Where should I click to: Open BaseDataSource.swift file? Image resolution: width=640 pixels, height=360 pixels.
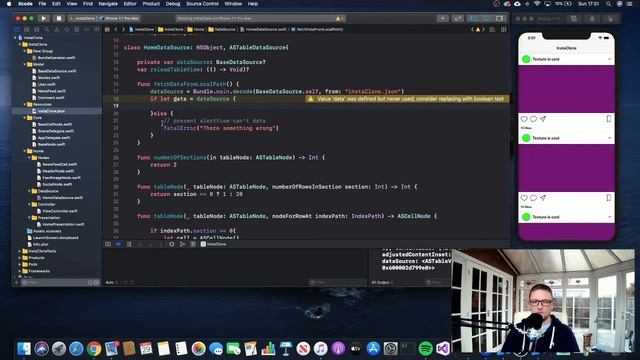point(57,71)
